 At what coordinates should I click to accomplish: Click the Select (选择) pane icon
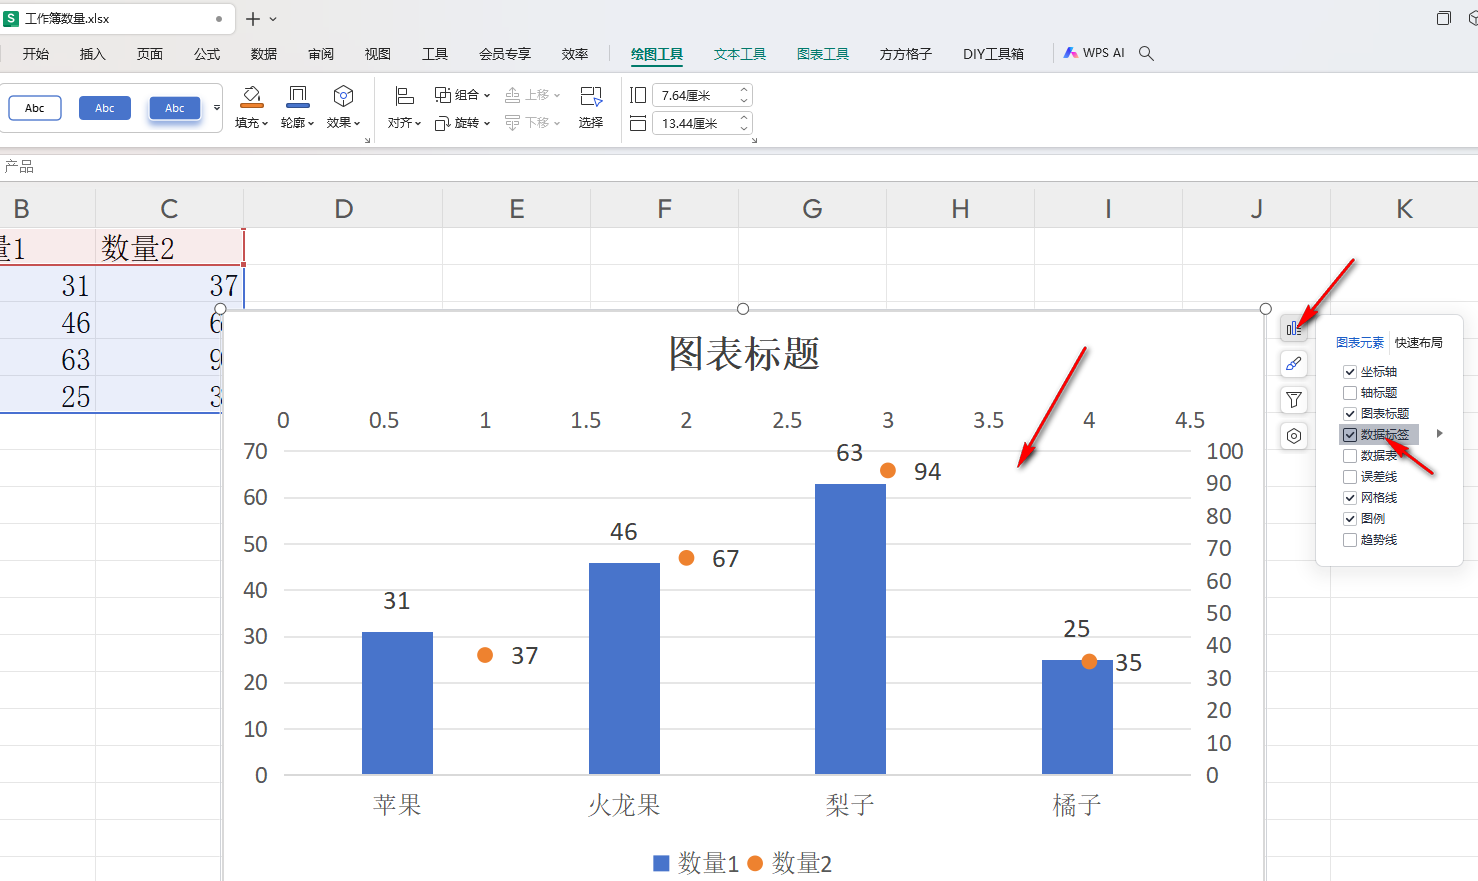point(591,97)
